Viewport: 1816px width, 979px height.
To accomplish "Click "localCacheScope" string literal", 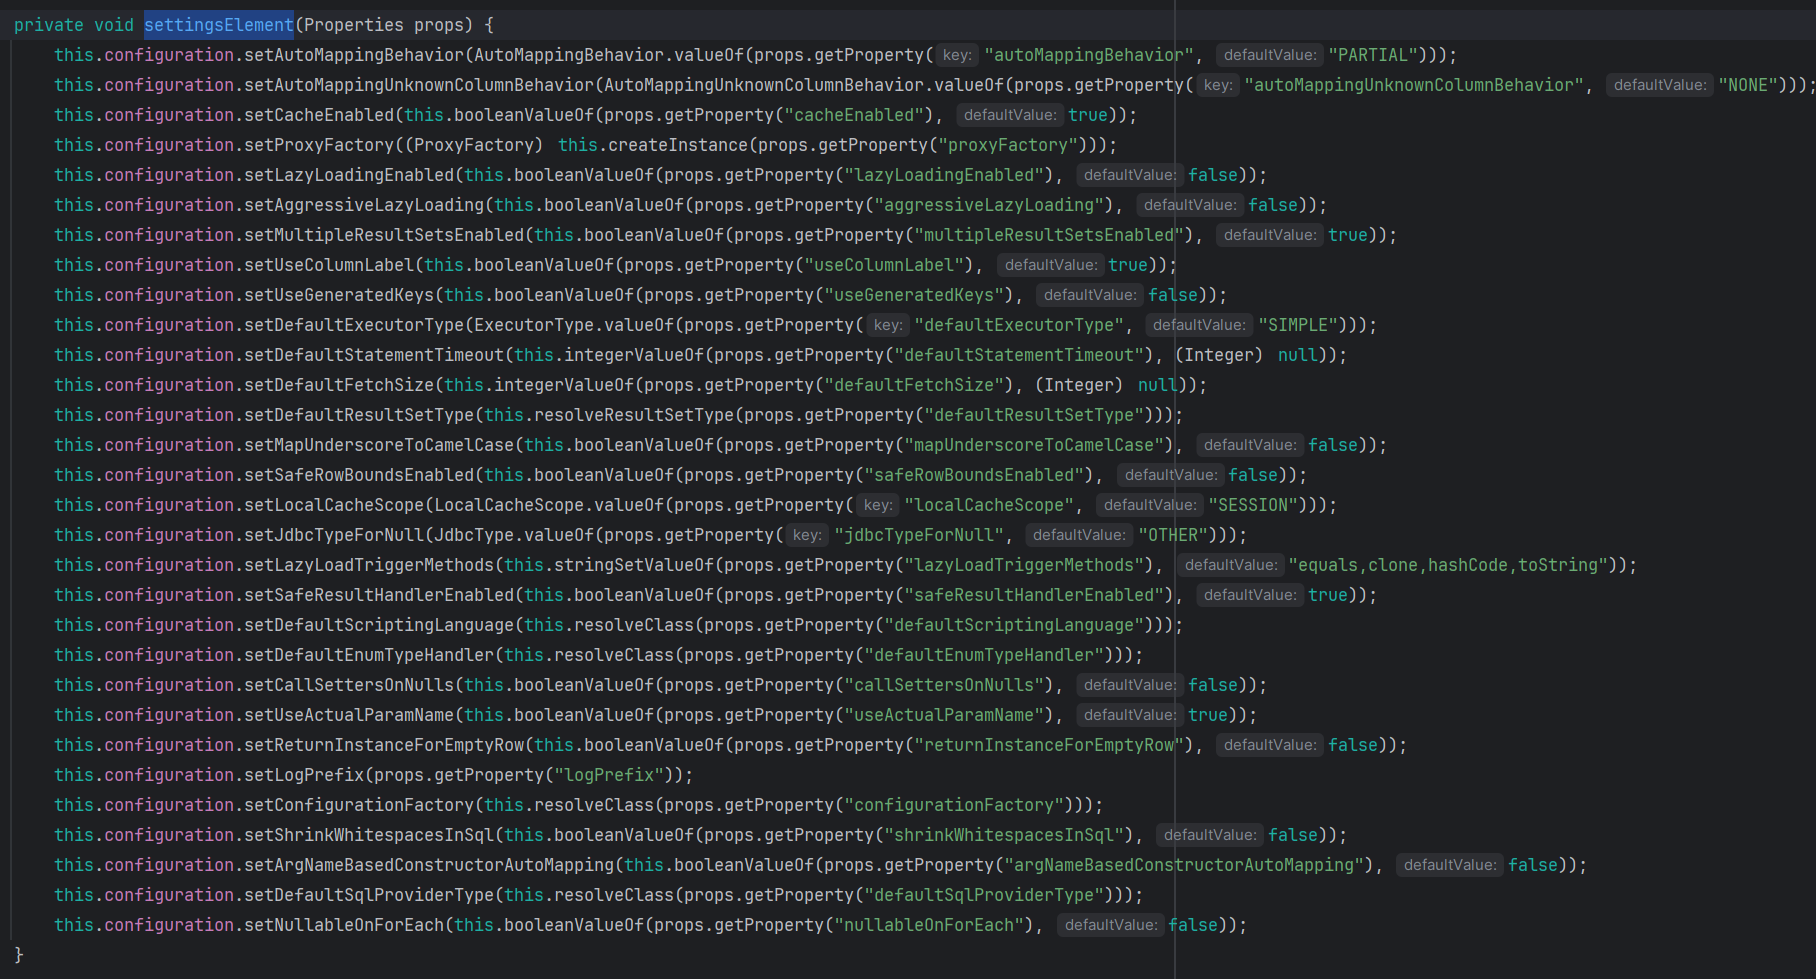I will [989, 505].
